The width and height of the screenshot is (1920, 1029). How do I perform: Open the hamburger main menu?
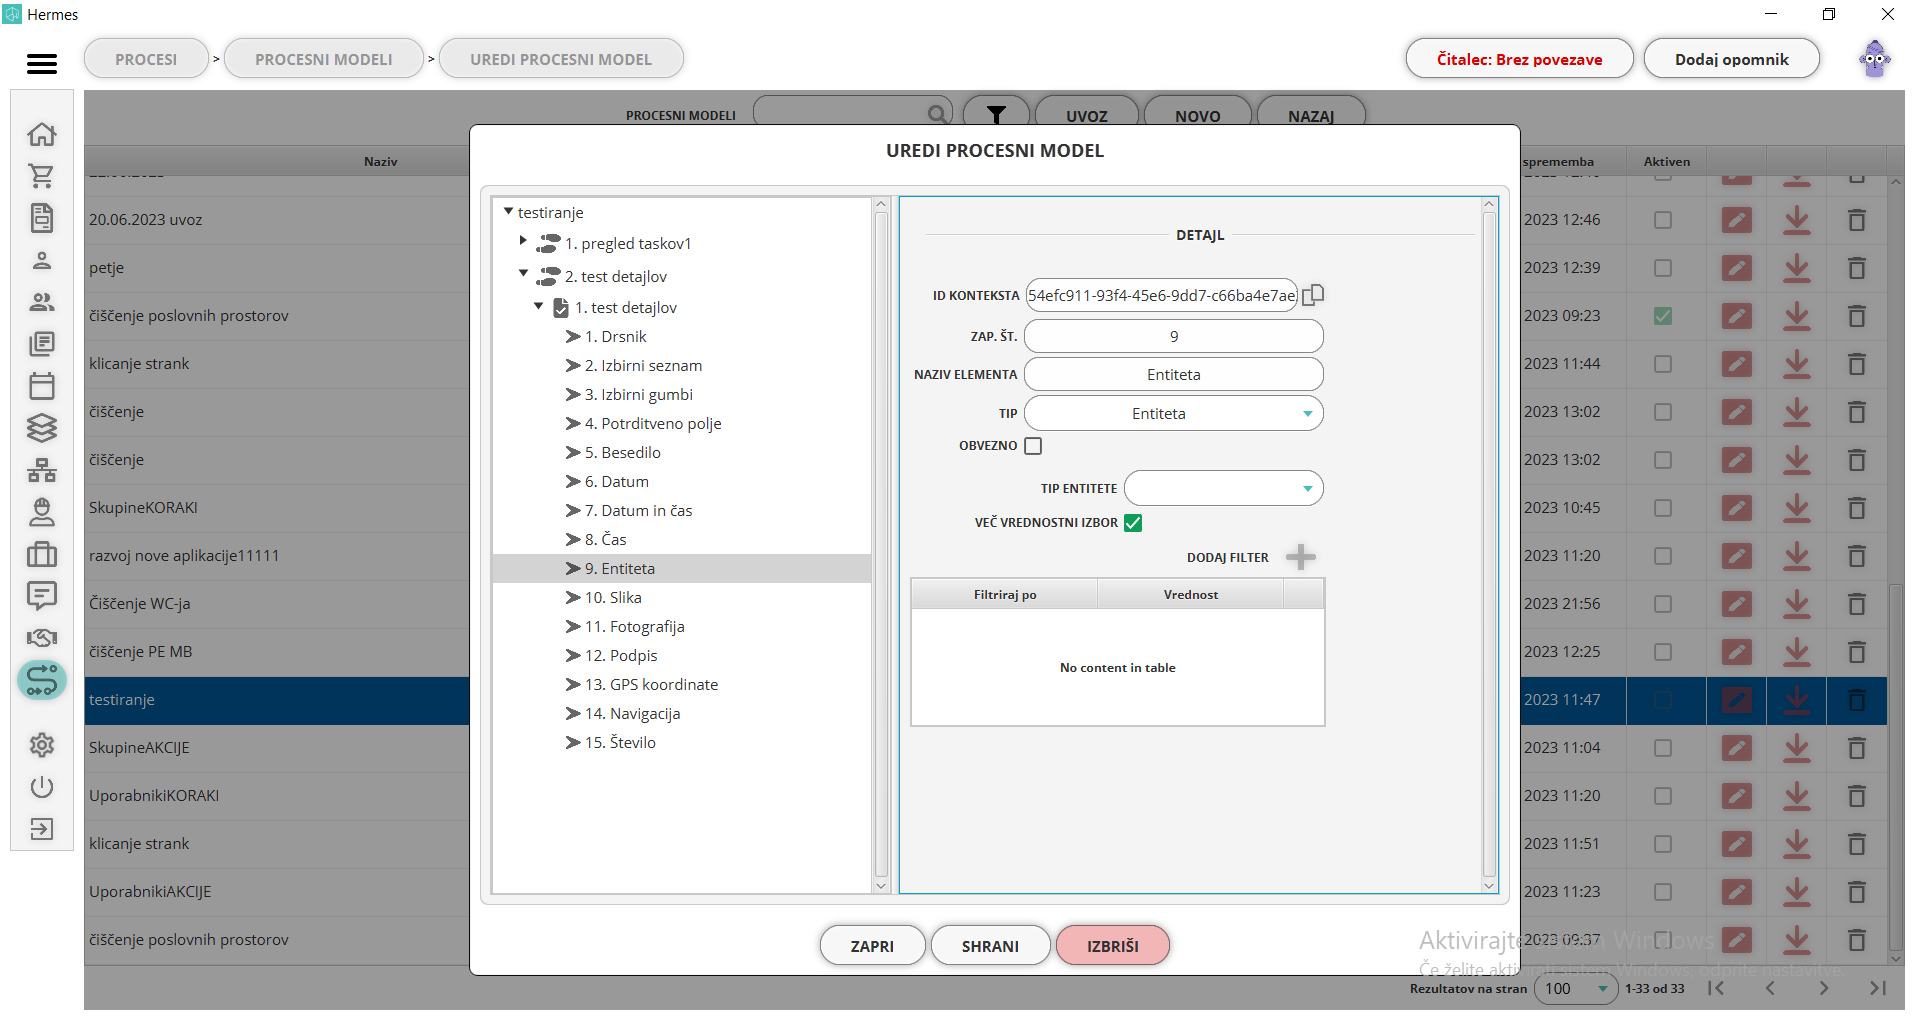42,64
